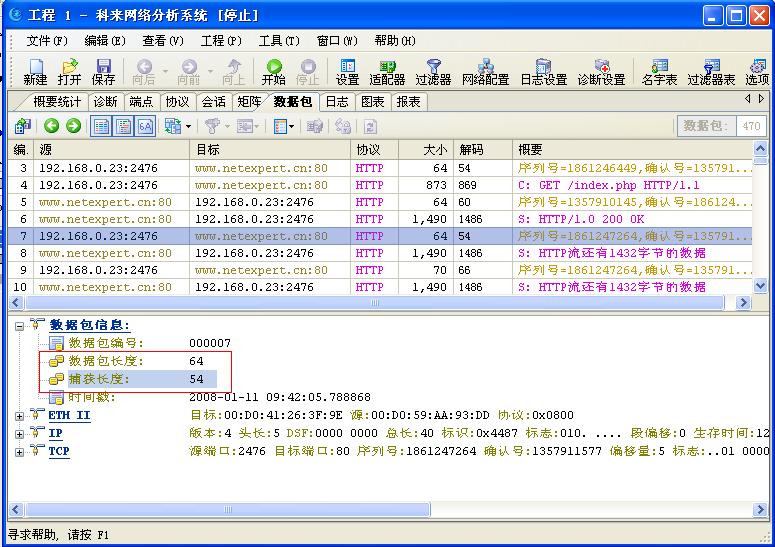
Task: Switch to the 概要统计 tab
Action: [57, 101]
